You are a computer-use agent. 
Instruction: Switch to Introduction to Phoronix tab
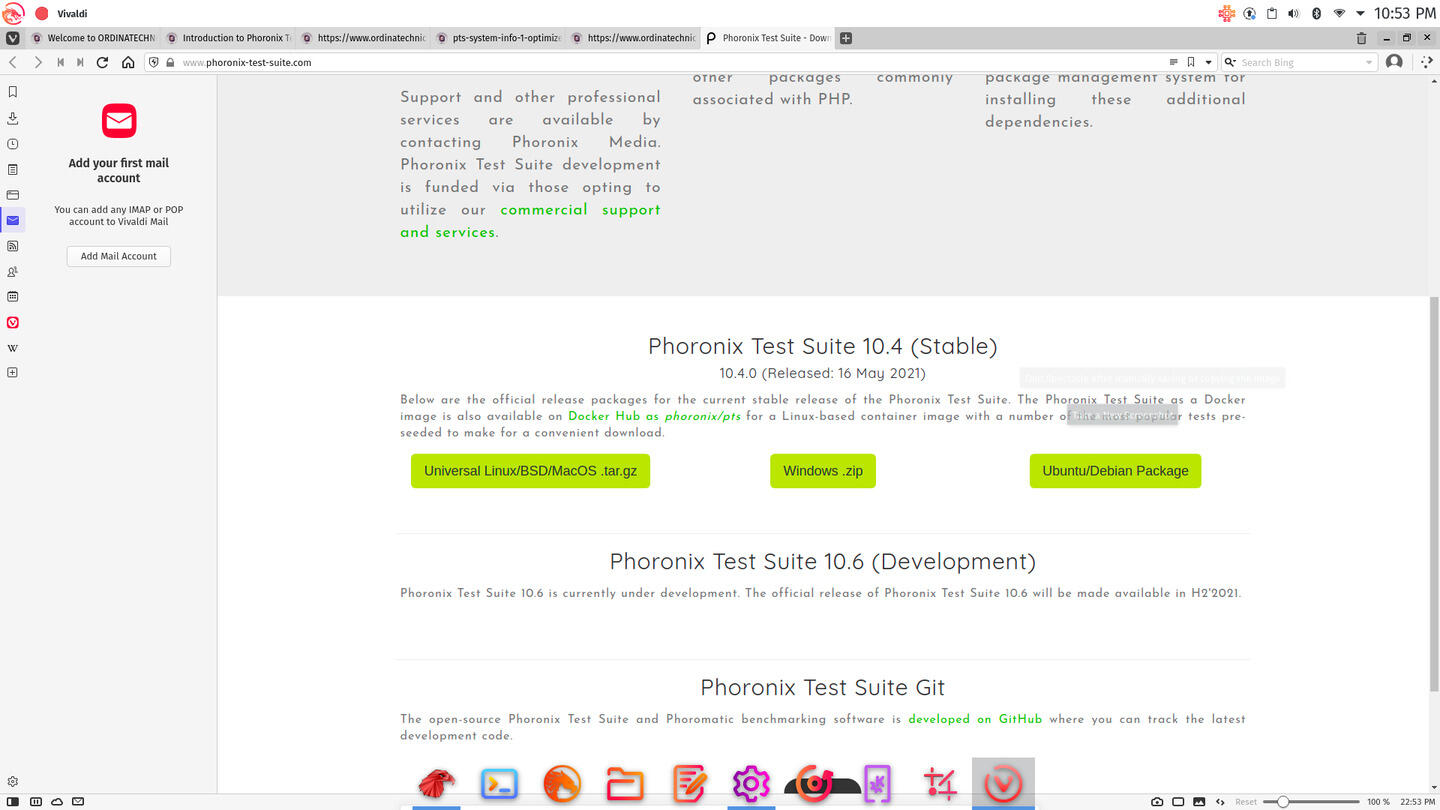[229, 38]
